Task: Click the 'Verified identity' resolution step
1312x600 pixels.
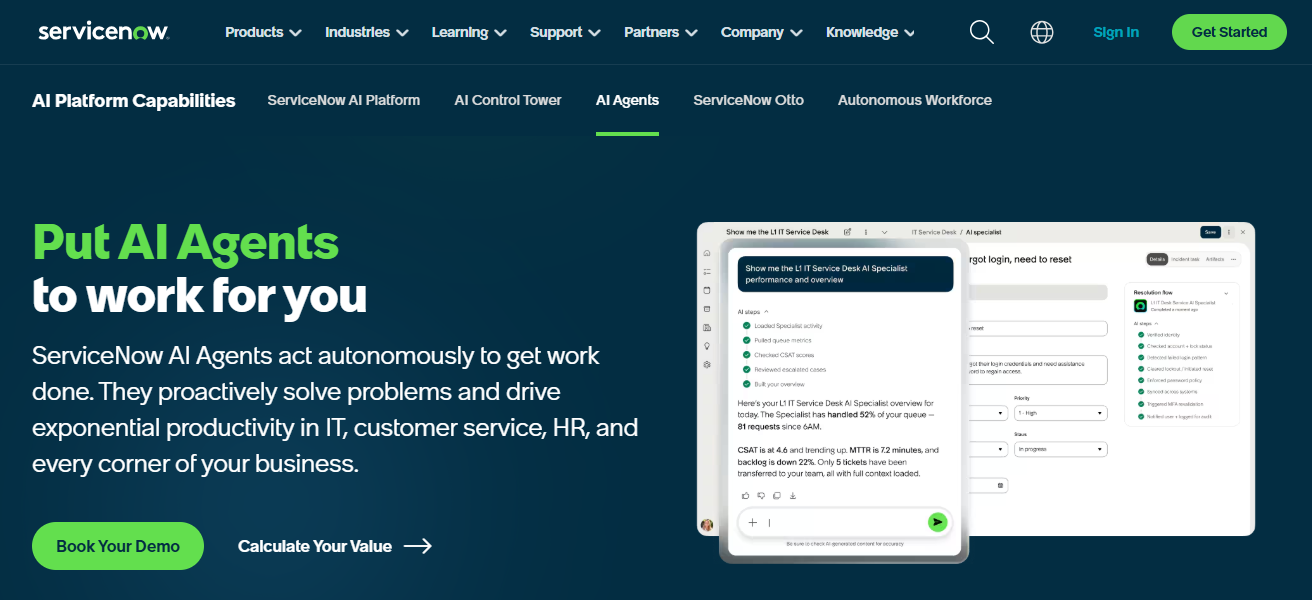Action: (x=1163, y=335)
